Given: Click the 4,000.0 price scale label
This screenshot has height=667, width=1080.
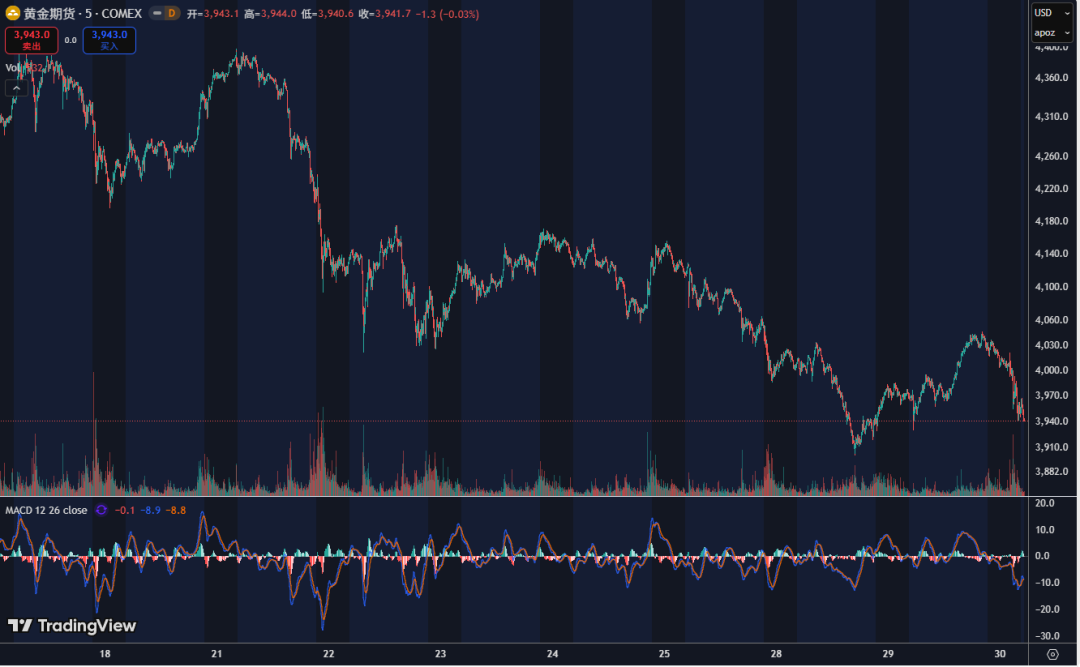Looking at the screenshot, I should point(1051,370).
